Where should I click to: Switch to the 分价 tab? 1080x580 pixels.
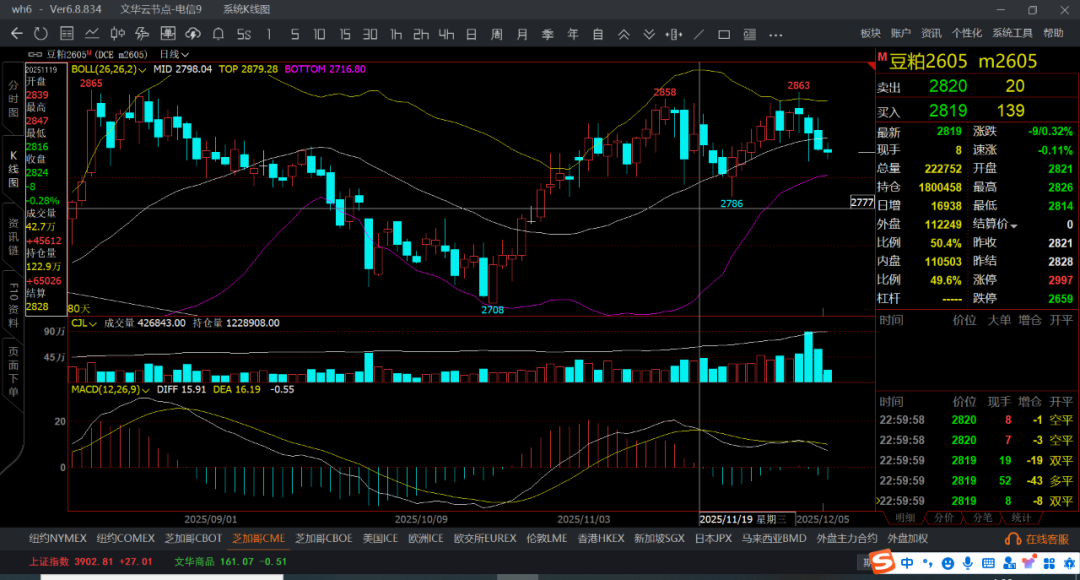coord(944,518)
